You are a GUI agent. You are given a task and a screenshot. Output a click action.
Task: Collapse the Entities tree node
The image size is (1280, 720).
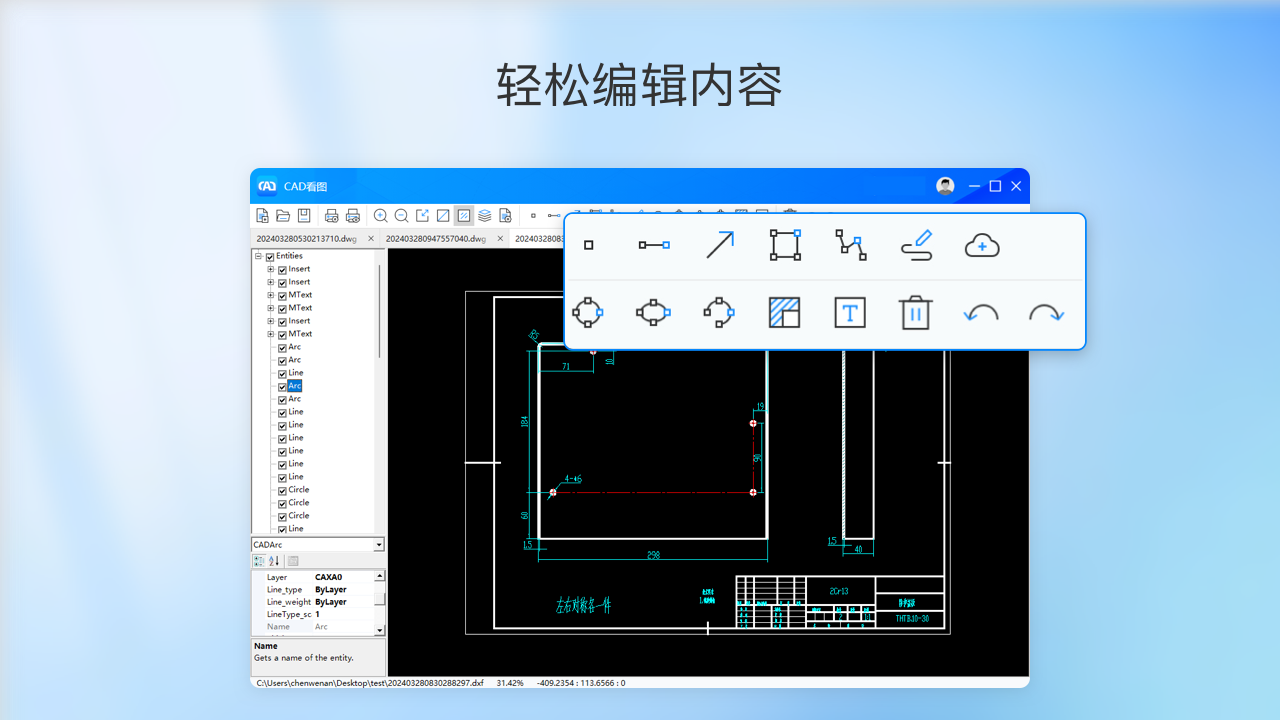259,257
